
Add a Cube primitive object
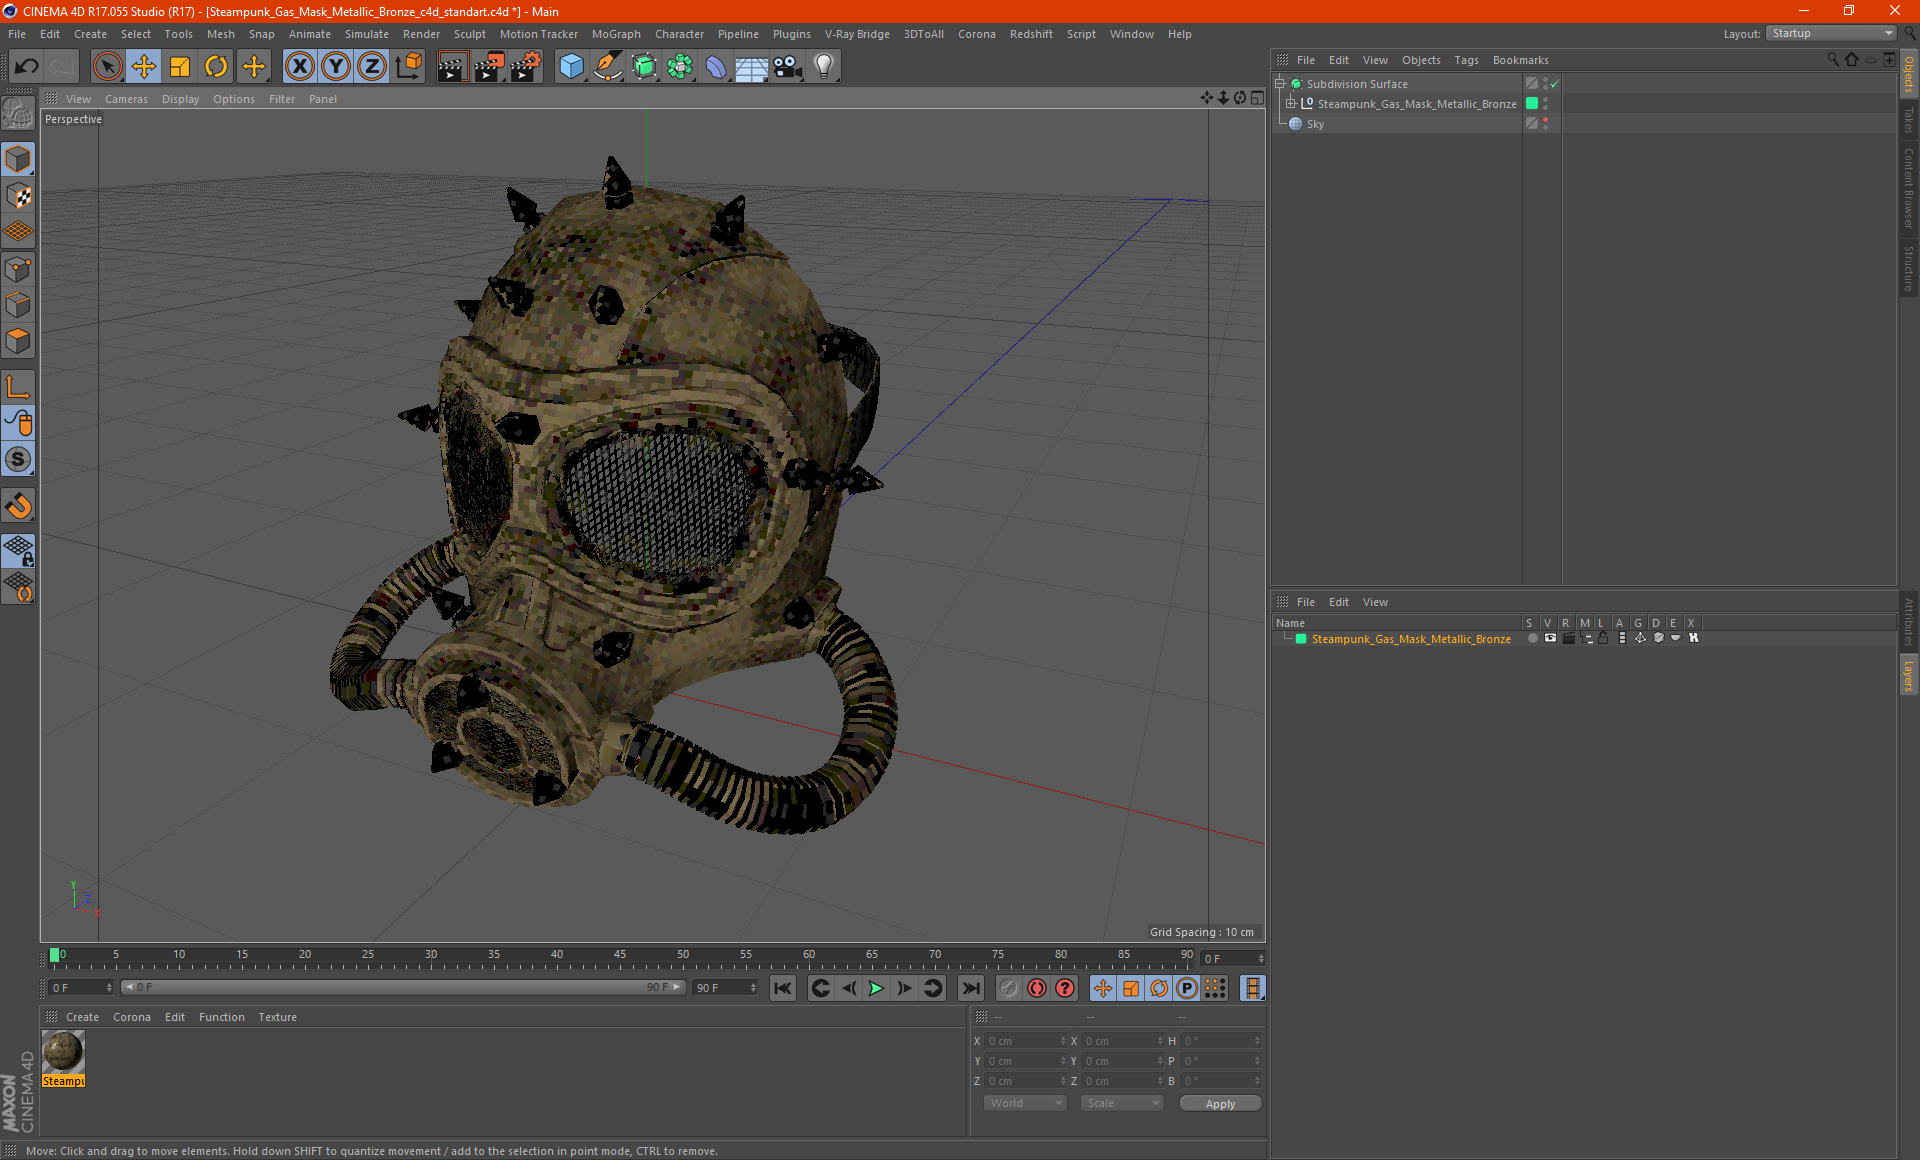(x=571, y=67)
